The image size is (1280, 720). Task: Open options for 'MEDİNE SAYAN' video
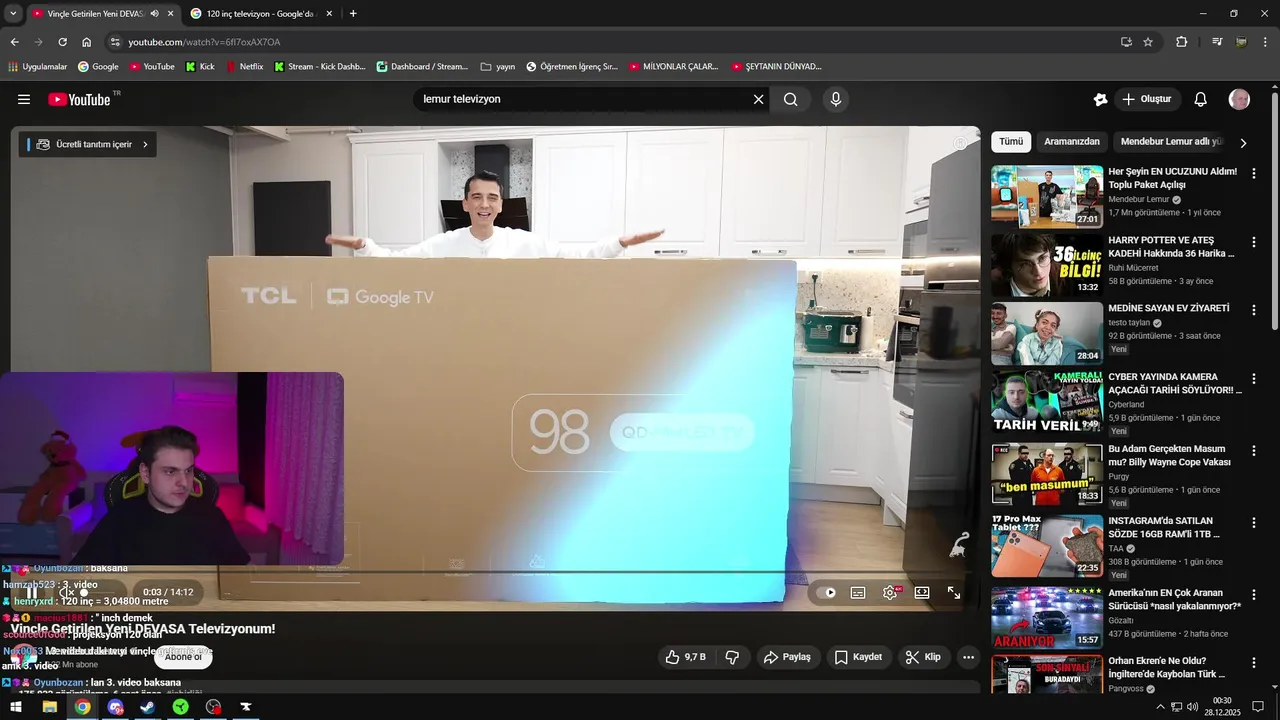coord(1254,310)
